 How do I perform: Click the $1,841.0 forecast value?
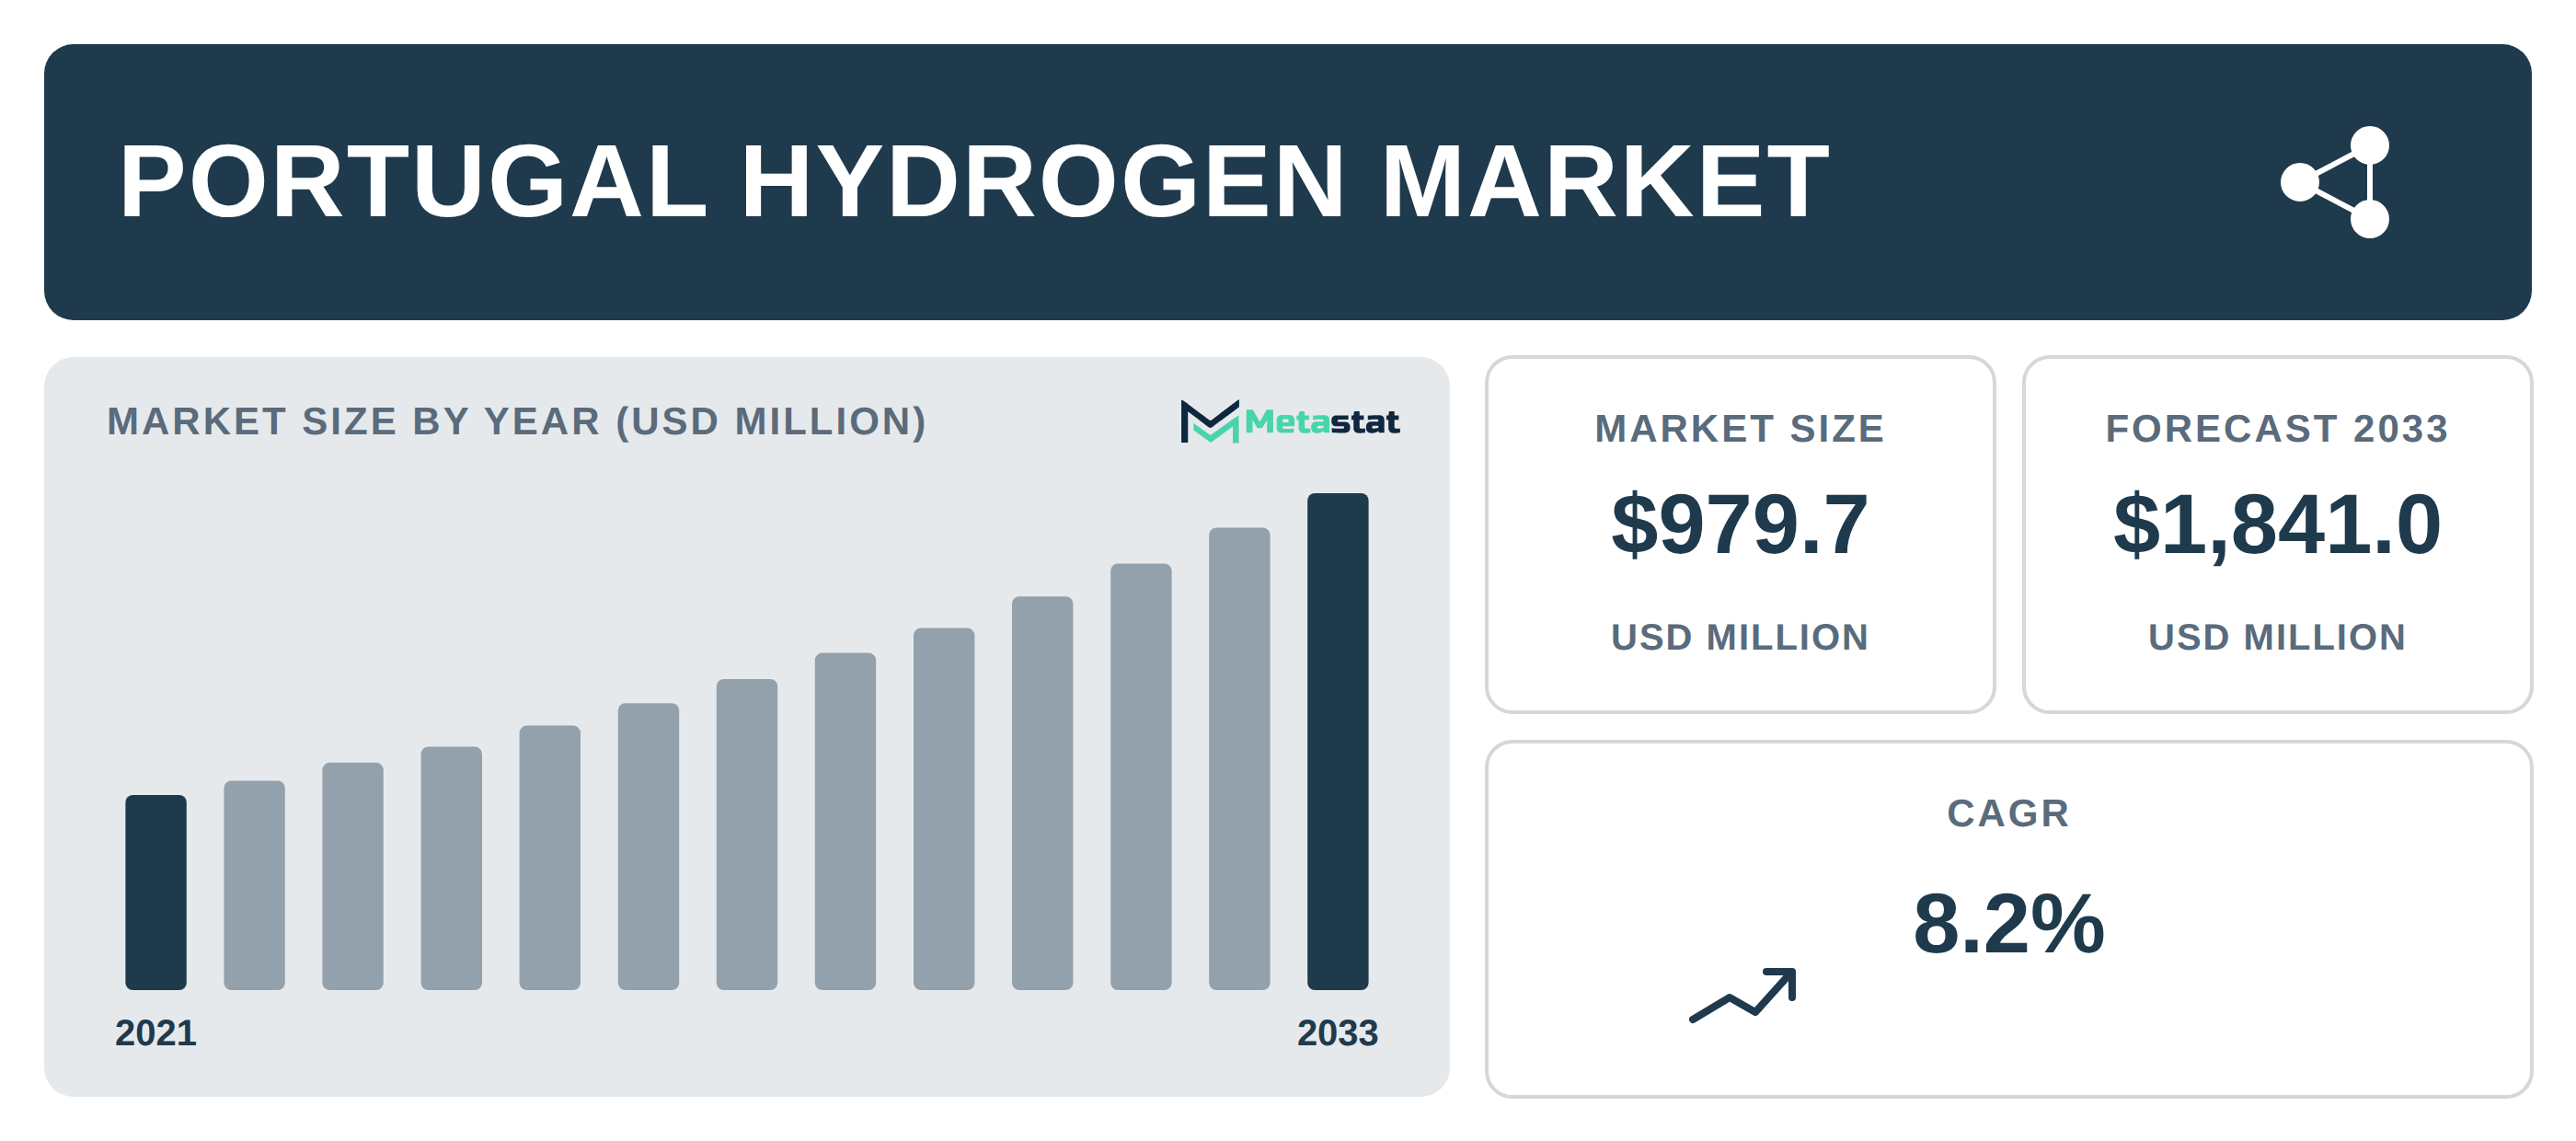[2277, 525]
